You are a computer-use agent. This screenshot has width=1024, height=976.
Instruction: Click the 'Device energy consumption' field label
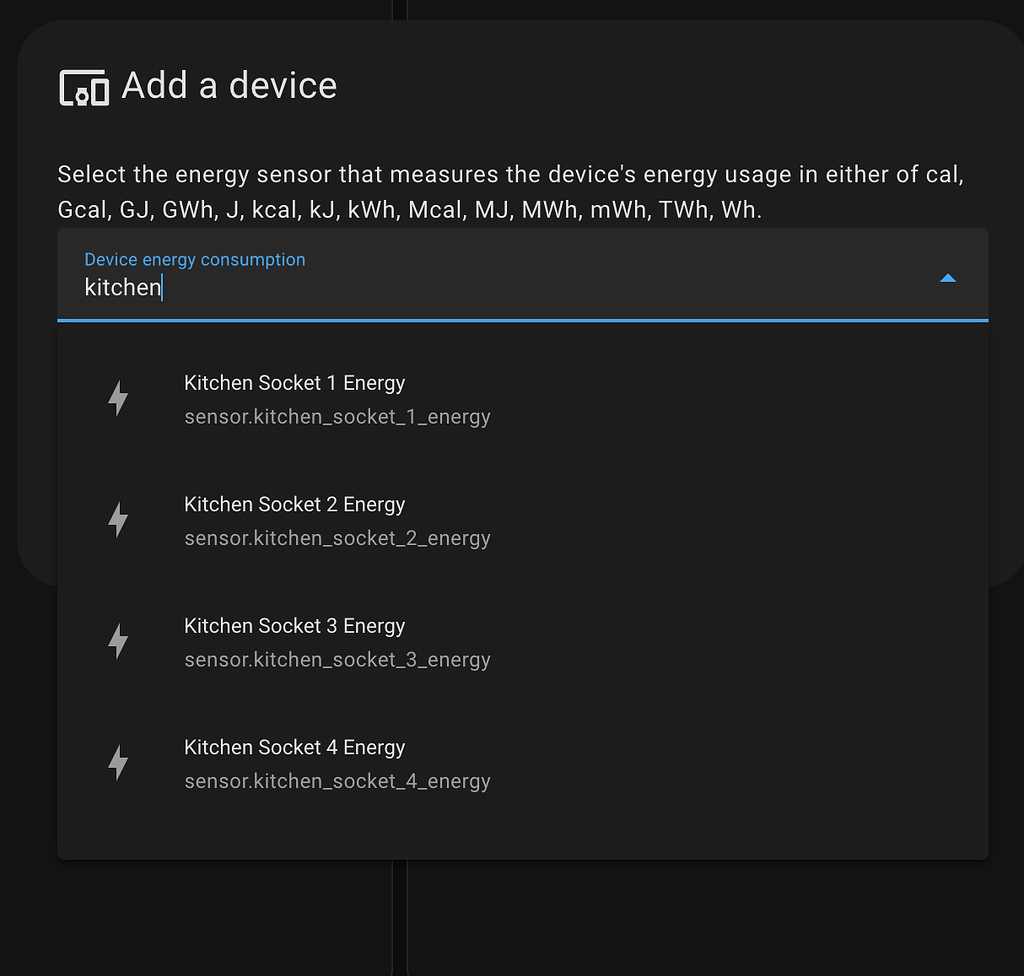(194, 259)
